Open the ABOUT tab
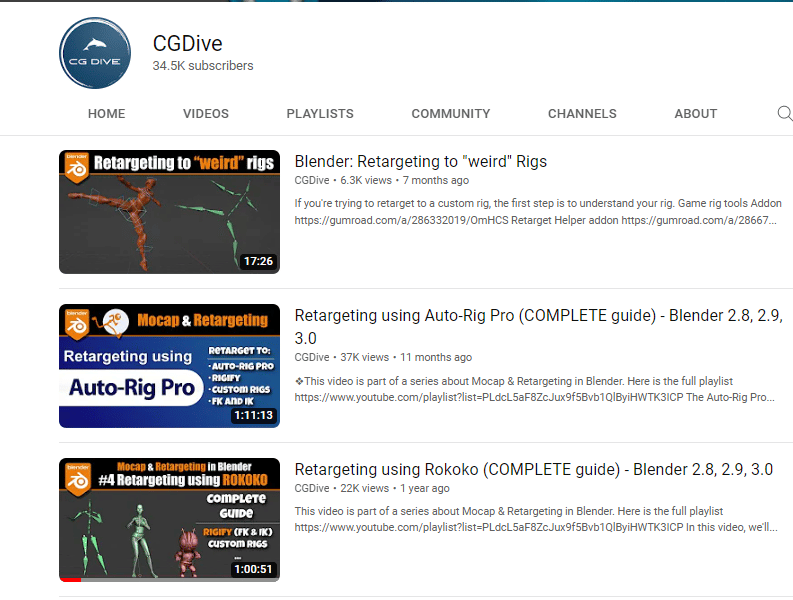 (695, 114)
